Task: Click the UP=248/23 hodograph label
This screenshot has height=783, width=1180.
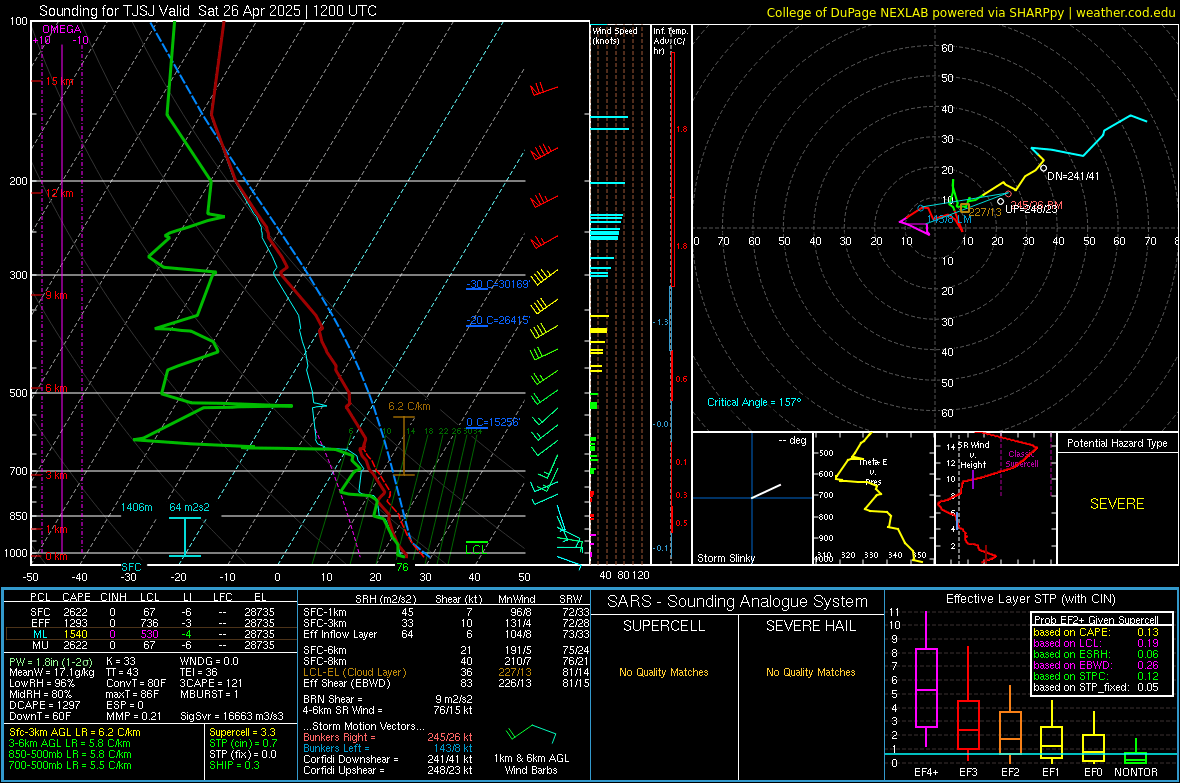Action: pos(1031,209)
